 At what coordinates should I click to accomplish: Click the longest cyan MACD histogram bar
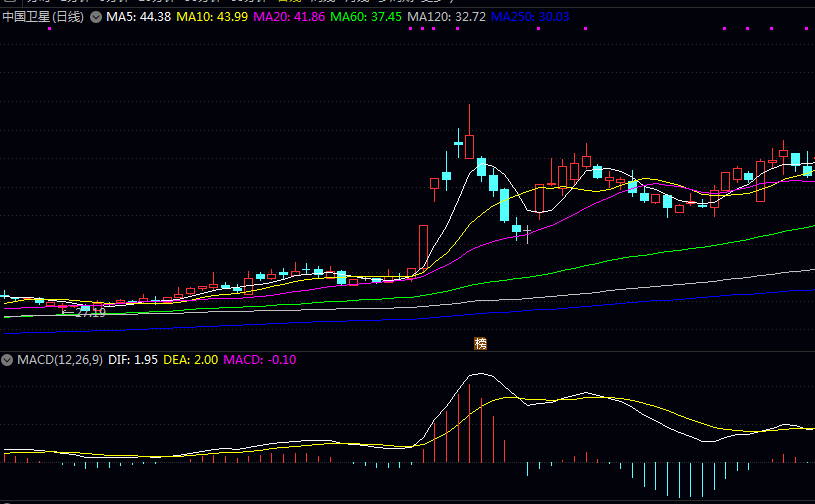point(680,480)
